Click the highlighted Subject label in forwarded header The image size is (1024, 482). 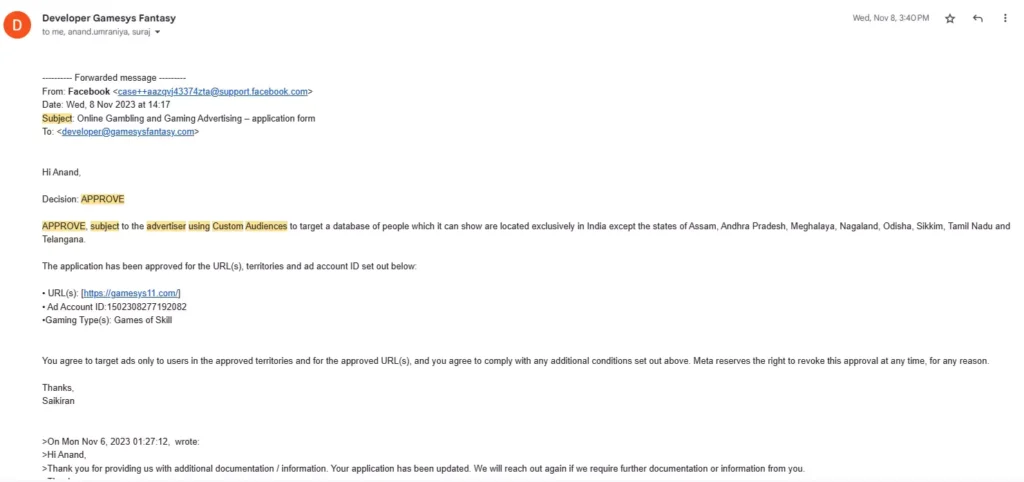pyautogui.click(x=57, y=118)
